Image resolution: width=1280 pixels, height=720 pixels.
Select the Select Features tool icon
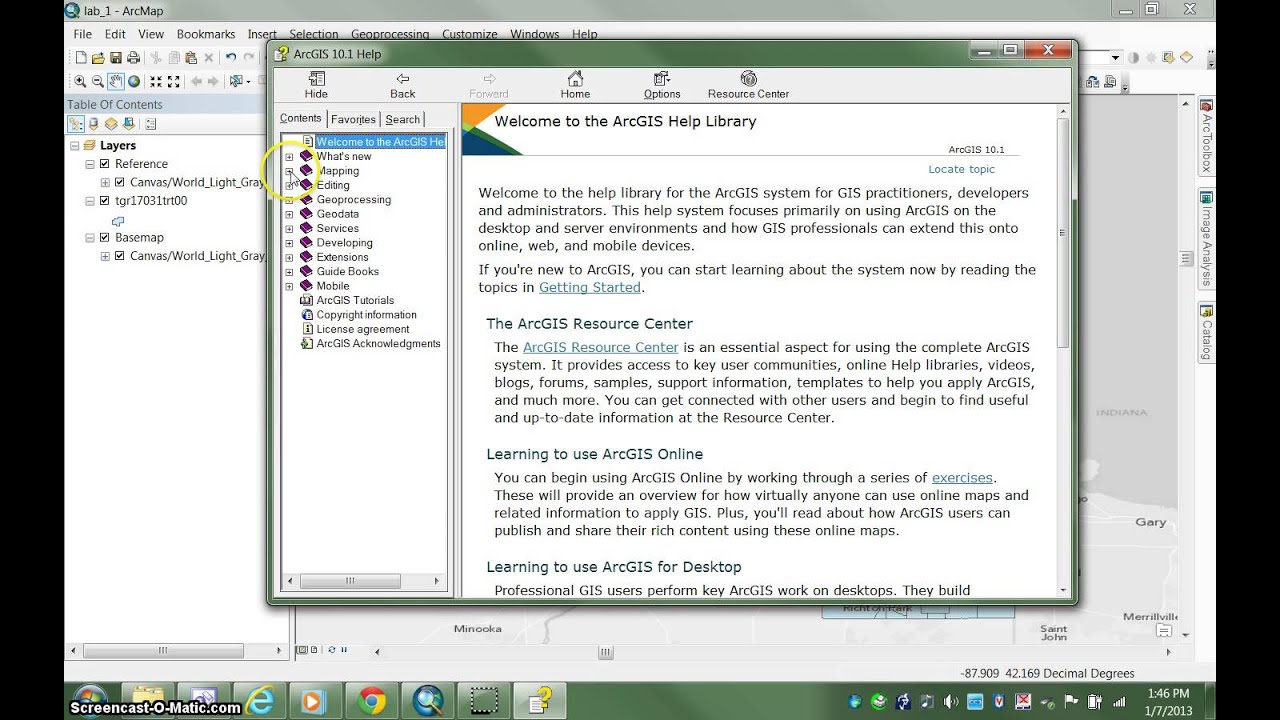(236, 81)
